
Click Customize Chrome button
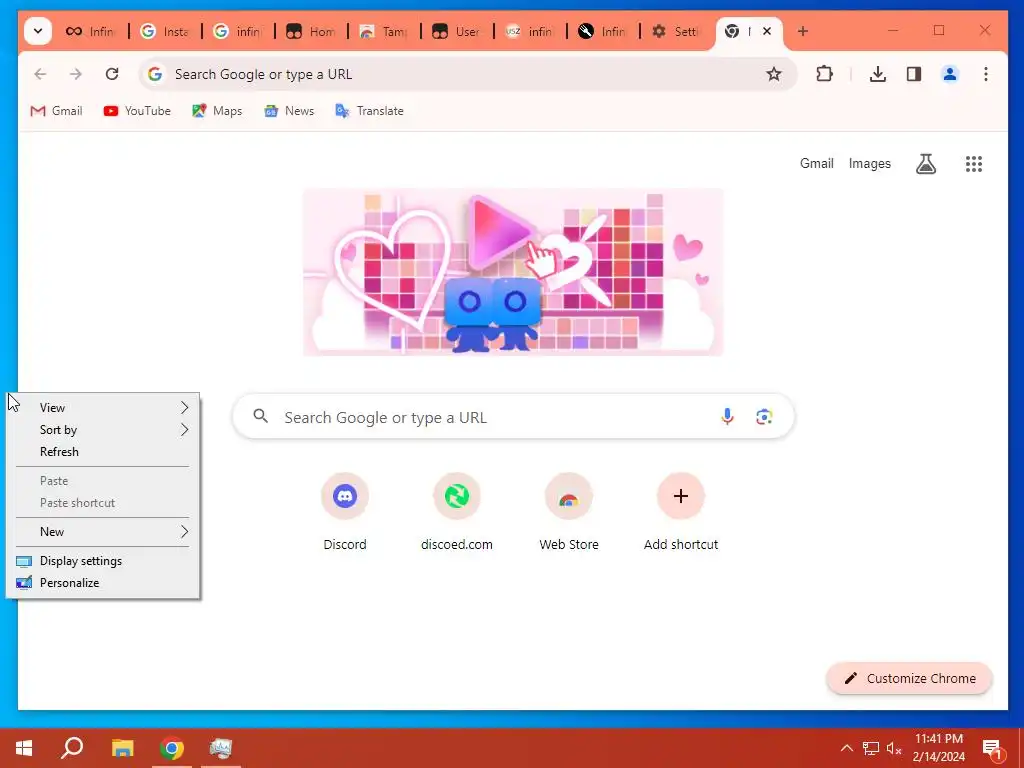pyautogui.click(x=909, y=679)
